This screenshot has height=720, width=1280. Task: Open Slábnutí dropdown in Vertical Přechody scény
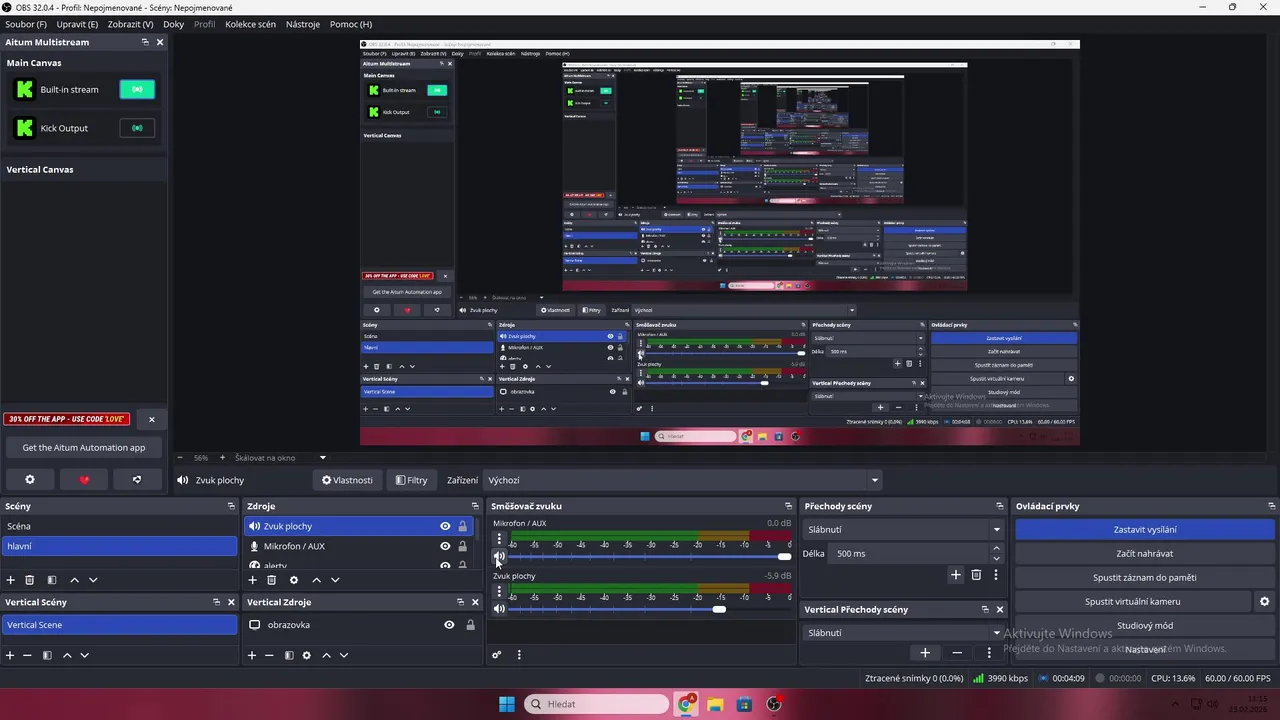[904, 633]
